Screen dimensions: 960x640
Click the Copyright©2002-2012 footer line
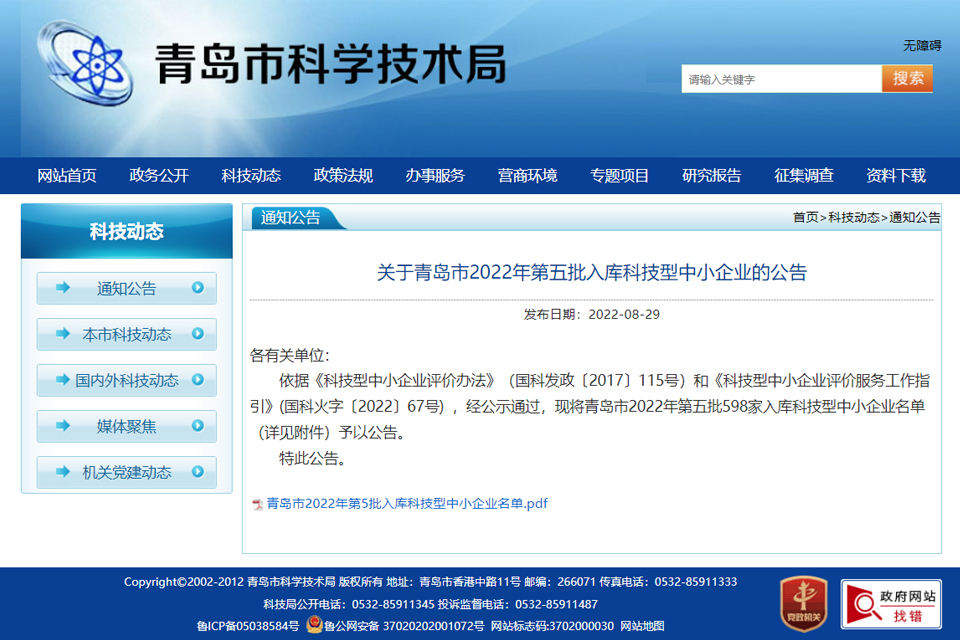click(430, 582)
